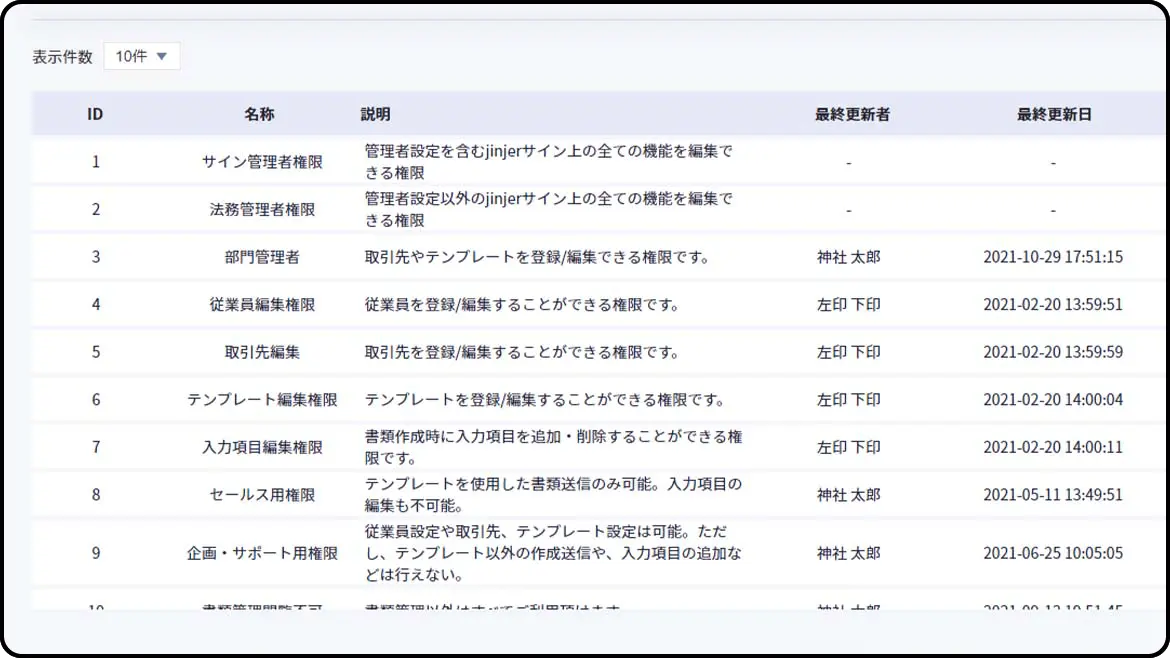Click the 2021-06-25 10:05:05 update date
This screenshot has width=1170, height=658.
click(1053, 553)
